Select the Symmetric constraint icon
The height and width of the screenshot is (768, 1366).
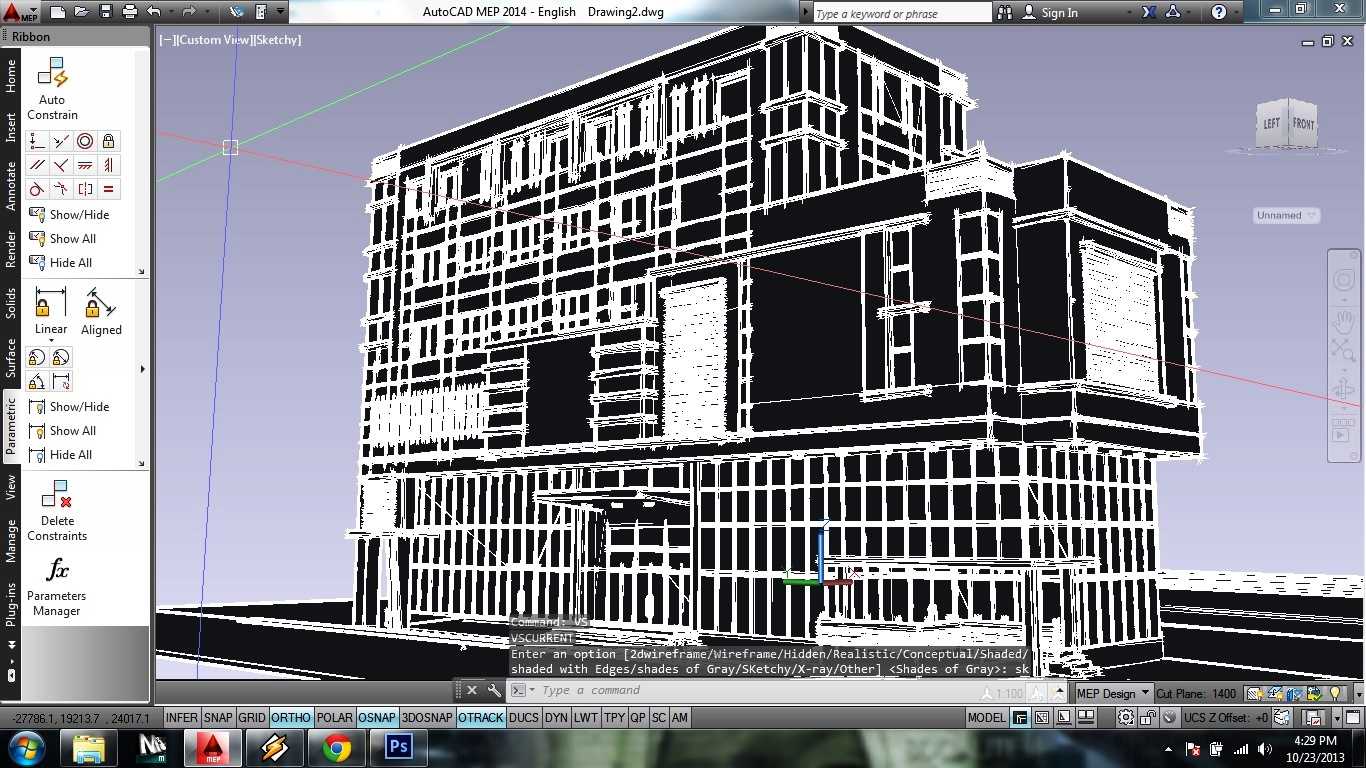(x=85, y=189)
